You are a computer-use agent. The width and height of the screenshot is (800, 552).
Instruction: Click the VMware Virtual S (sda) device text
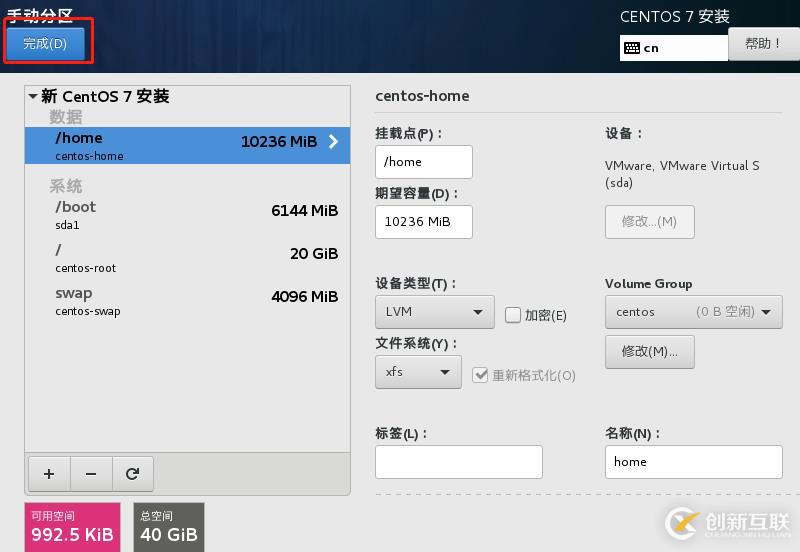click(682, 174)
